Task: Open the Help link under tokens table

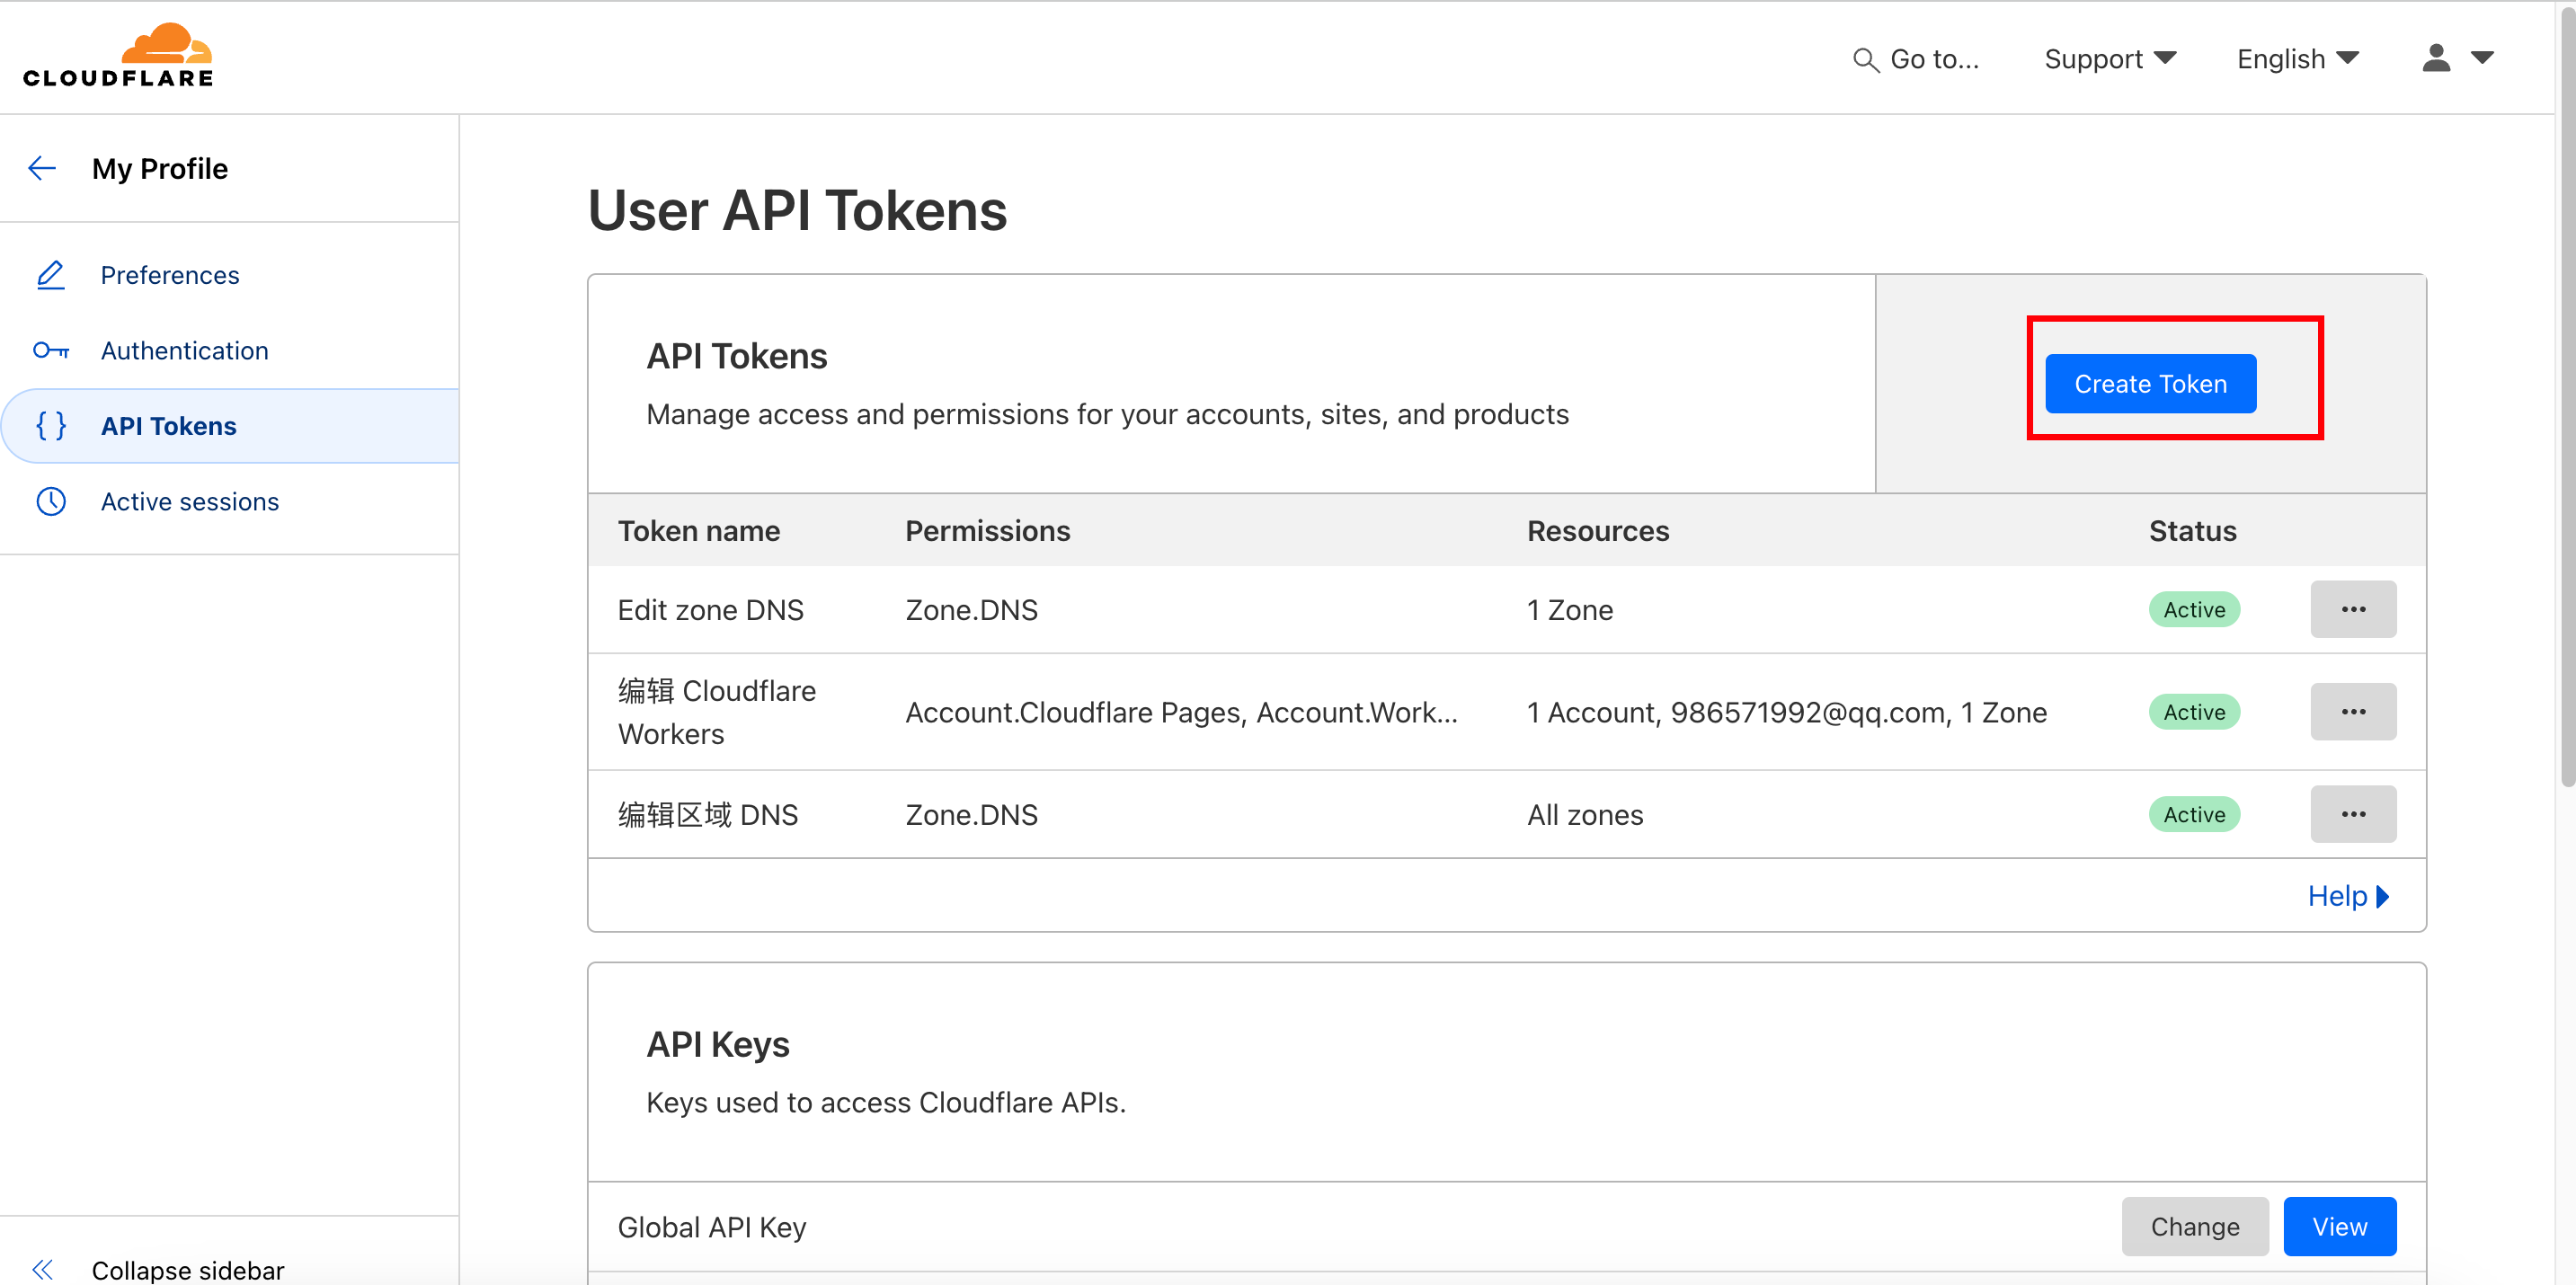Action: coord(2345,896)
